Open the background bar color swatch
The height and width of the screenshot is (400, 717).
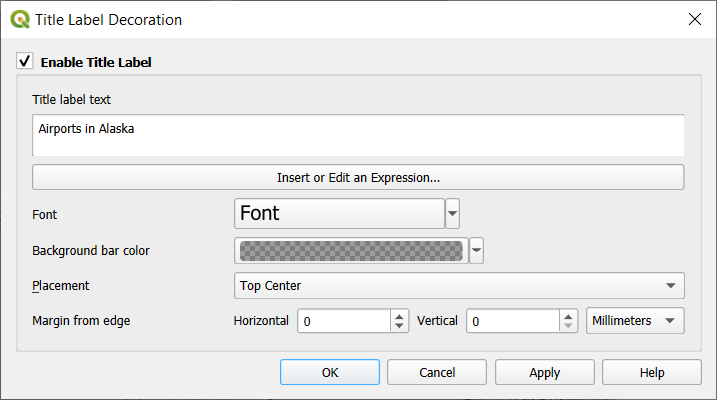pos(350,250)
